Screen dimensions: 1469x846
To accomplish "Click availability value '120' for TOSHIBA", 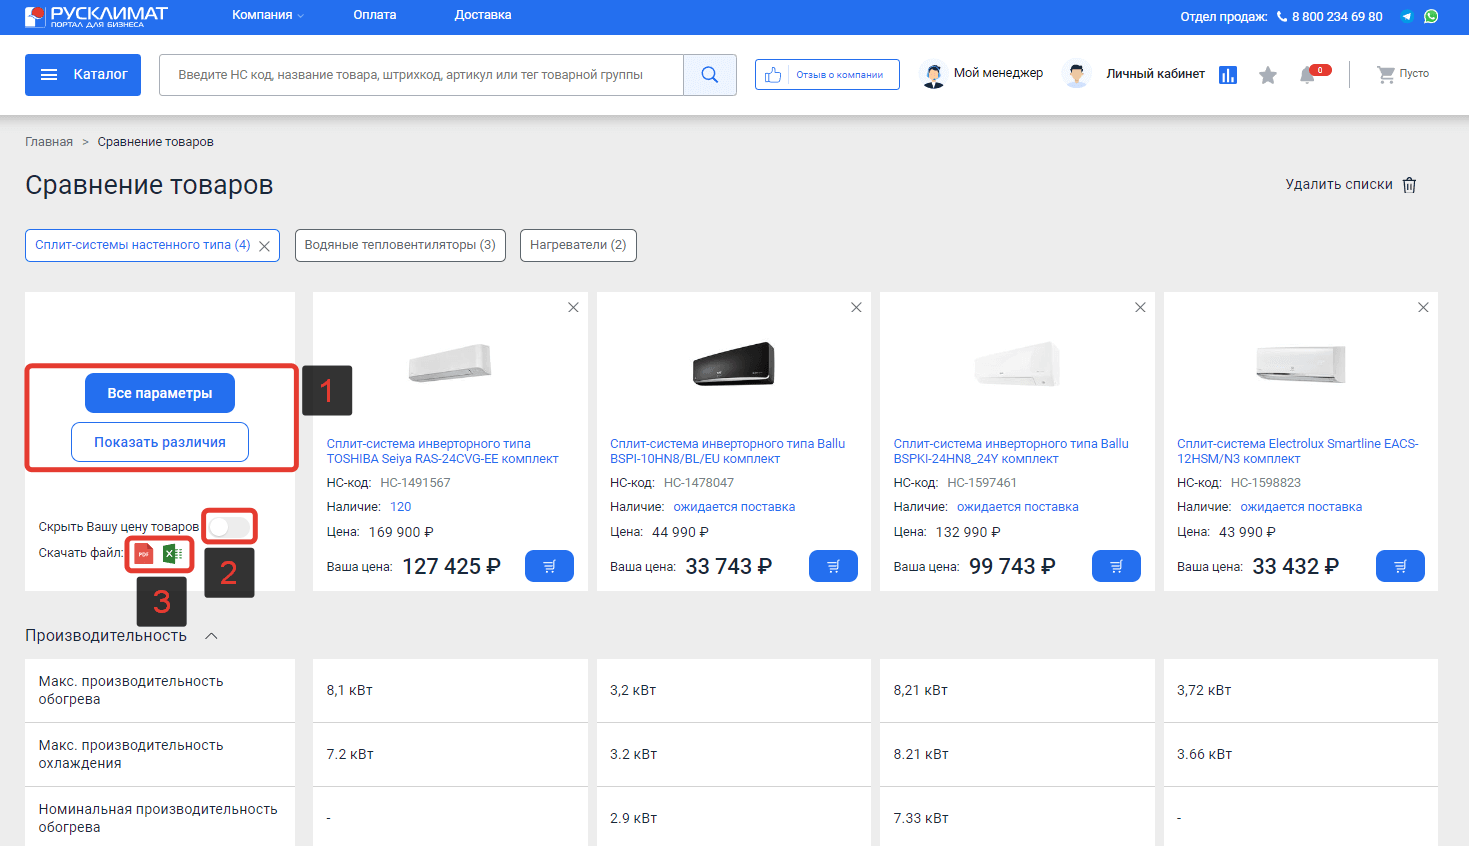I will [401, 507].
